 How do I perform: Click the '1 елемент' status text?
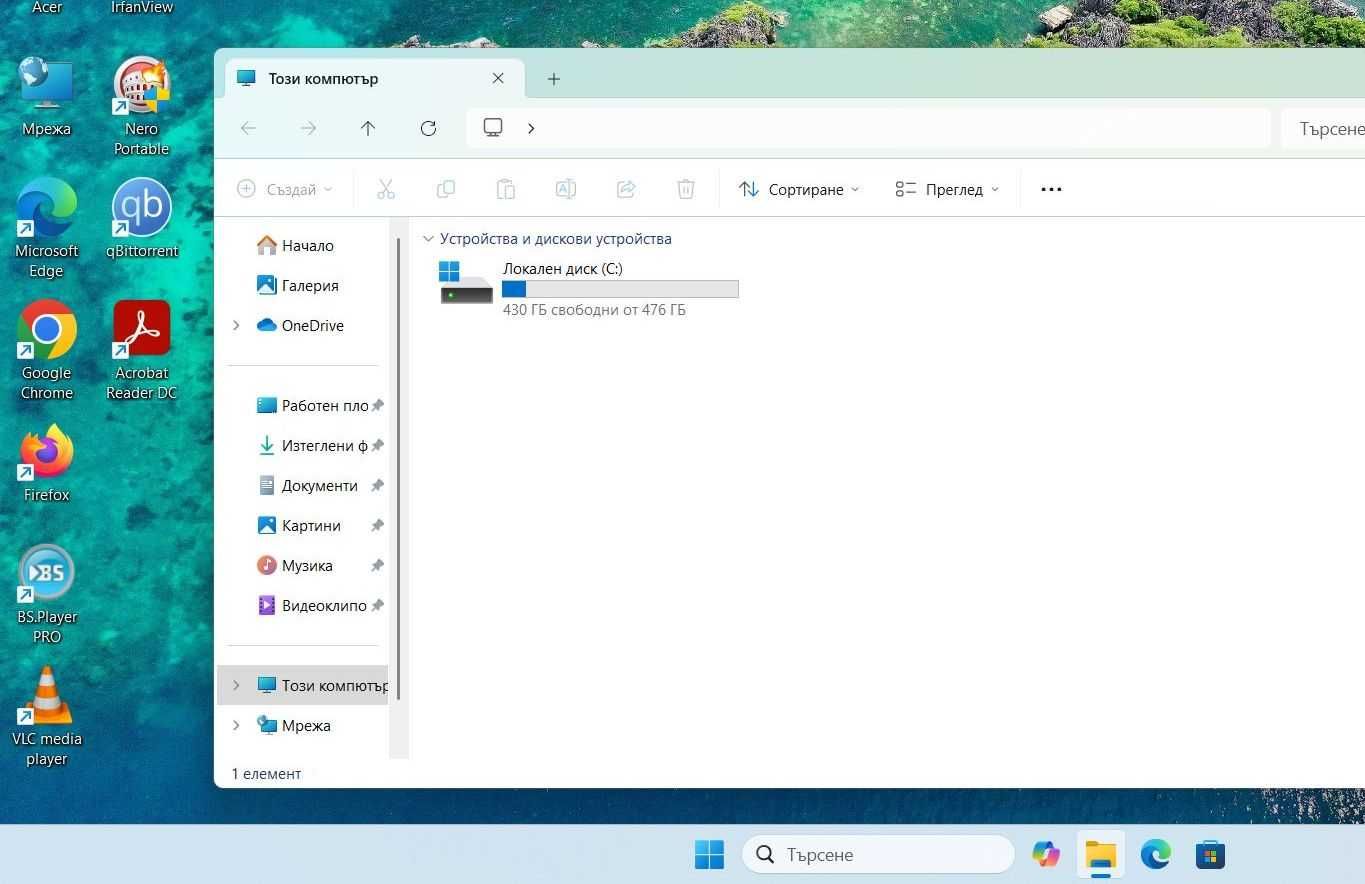(x=266, y=773)
